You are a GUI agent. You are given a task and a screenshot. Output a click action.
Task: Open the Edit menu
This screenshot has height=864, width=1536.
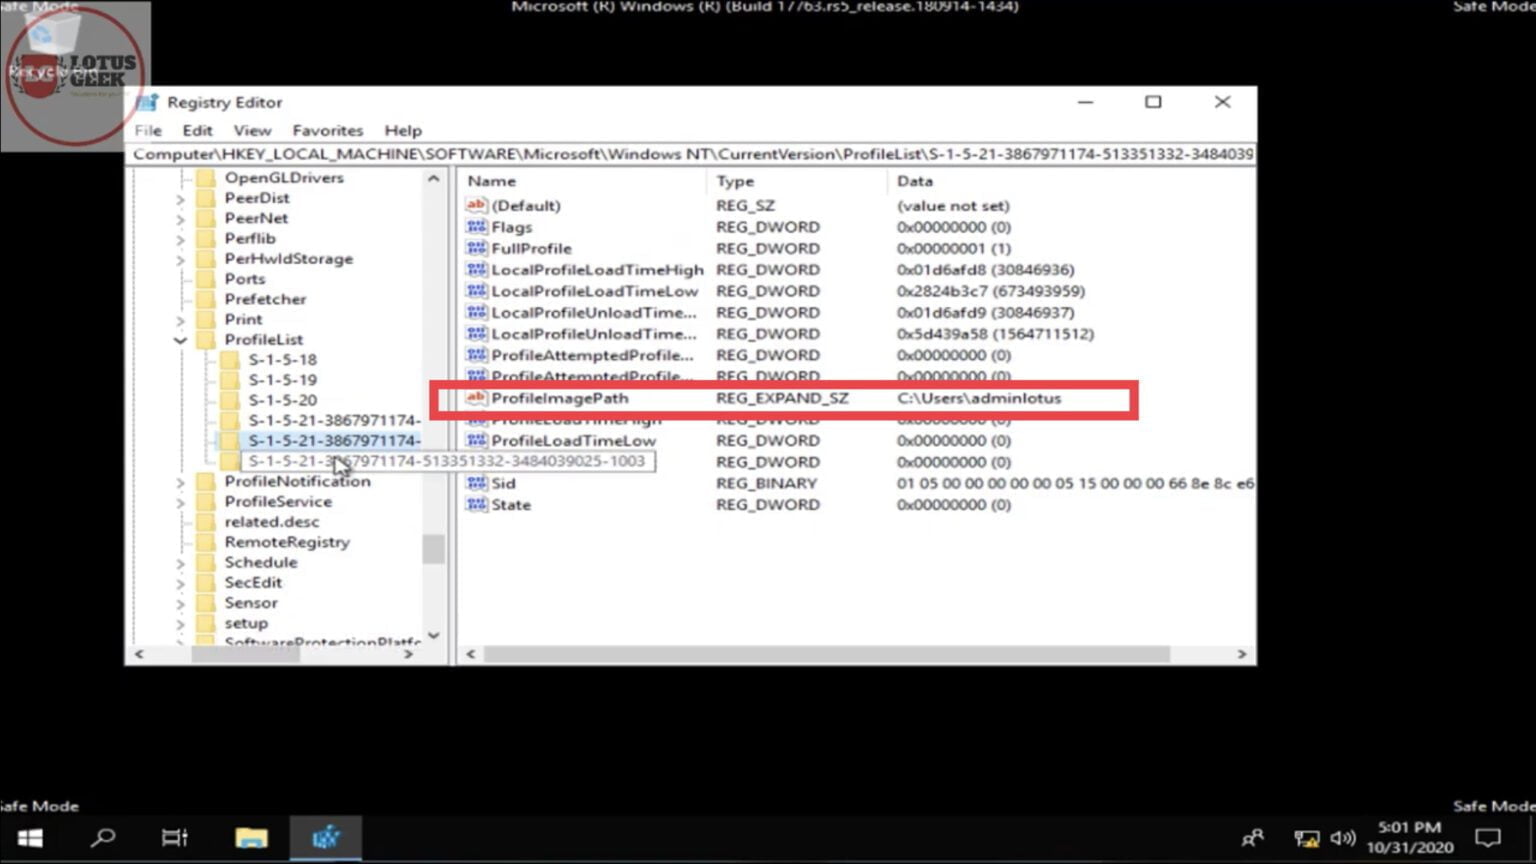click(x=197, y=130)
